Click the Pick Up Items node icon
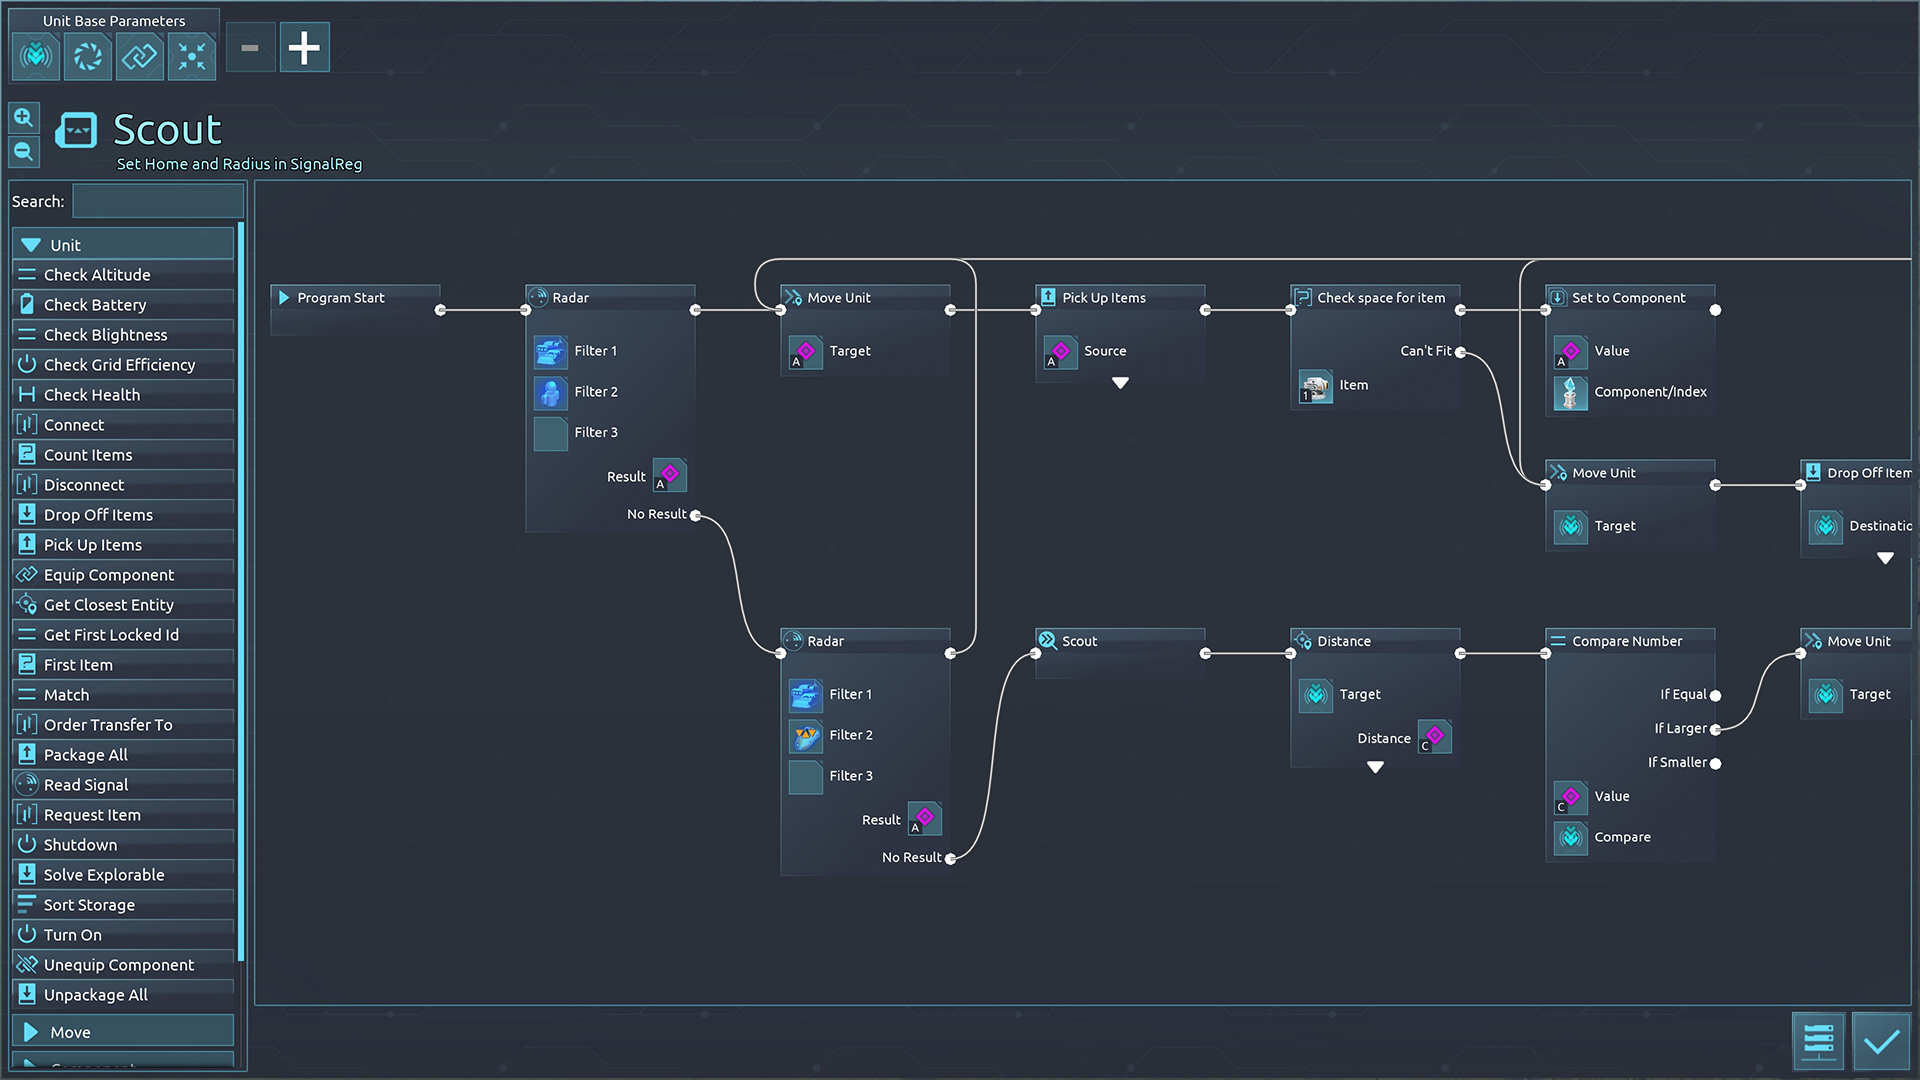Screen dimensions: 1920x1080 (x=1048, y=297)
